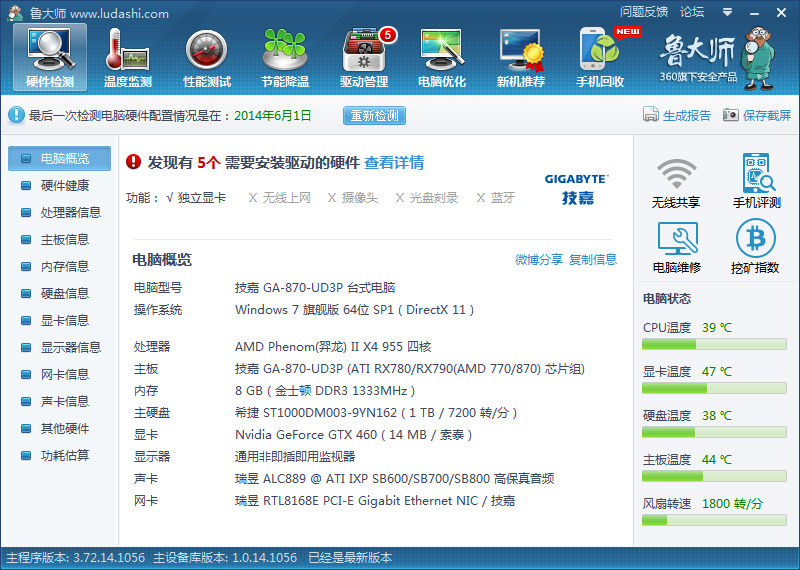Select 声卡信息 in sidebar

tap(59, 402)
